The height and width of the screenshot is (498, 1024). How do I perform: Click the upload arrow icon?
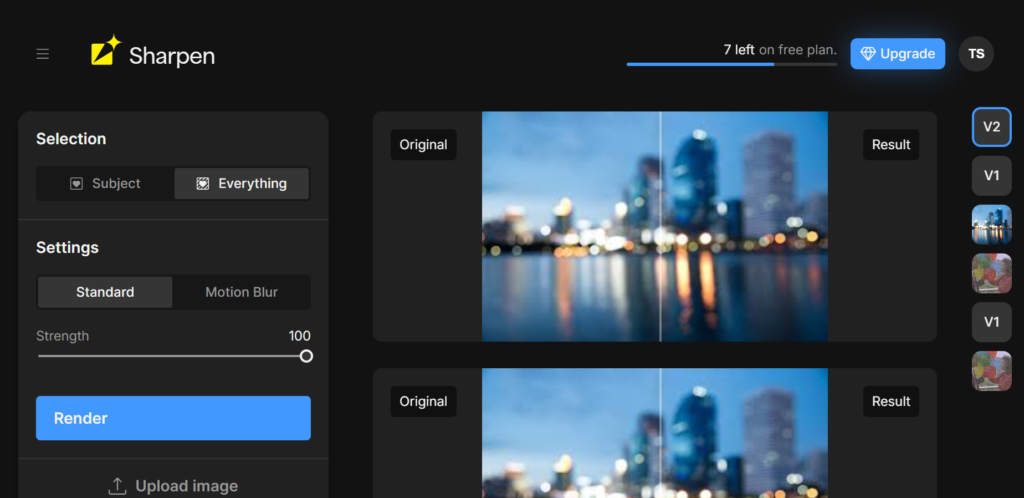(x=117, y=486)
